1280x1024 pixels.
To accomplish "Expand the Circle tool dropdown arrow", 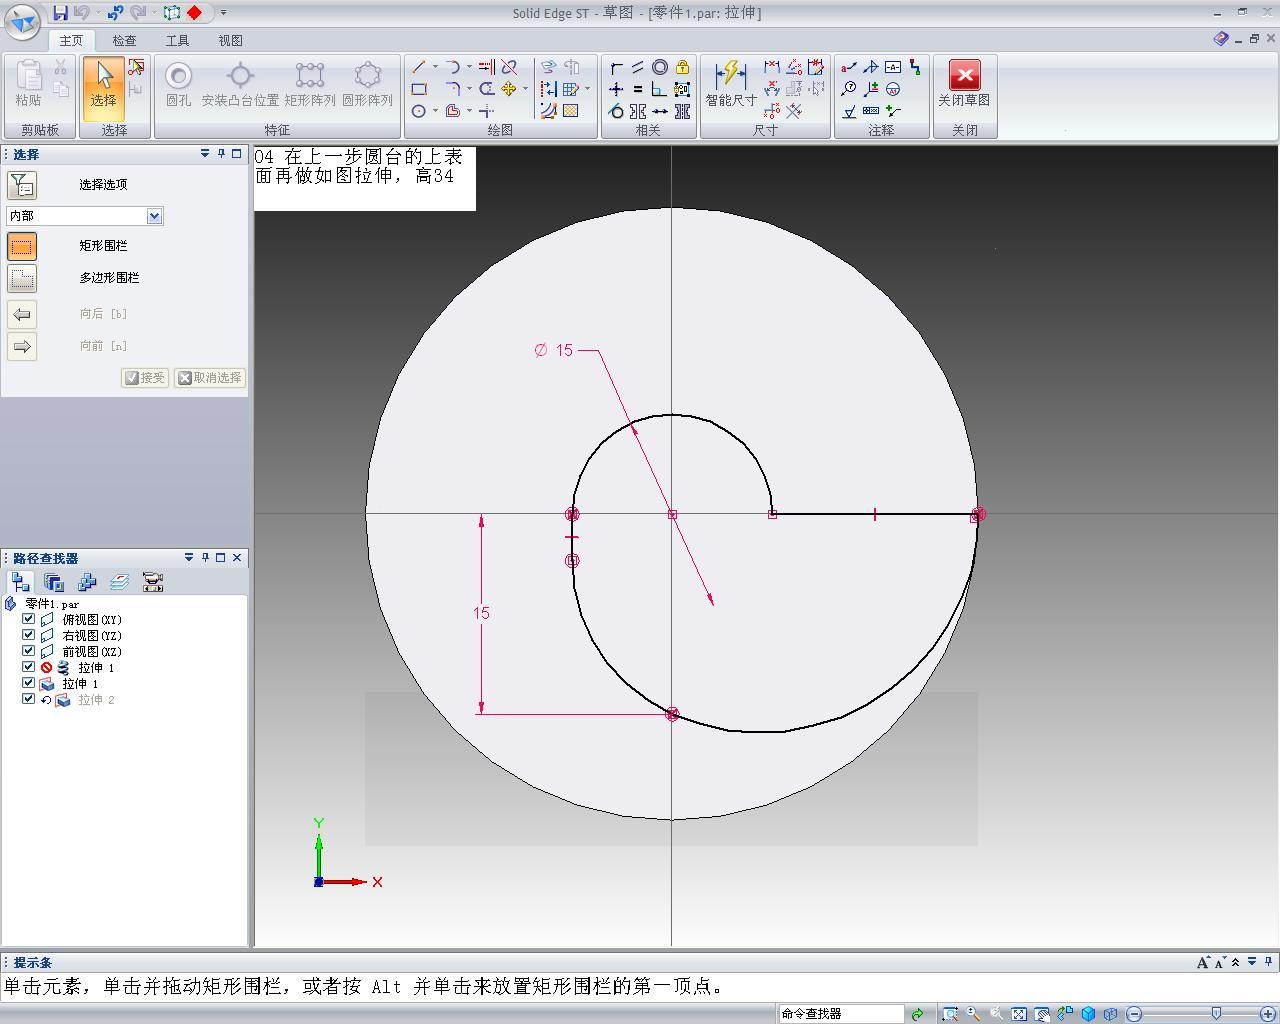I will coord(435,111).
